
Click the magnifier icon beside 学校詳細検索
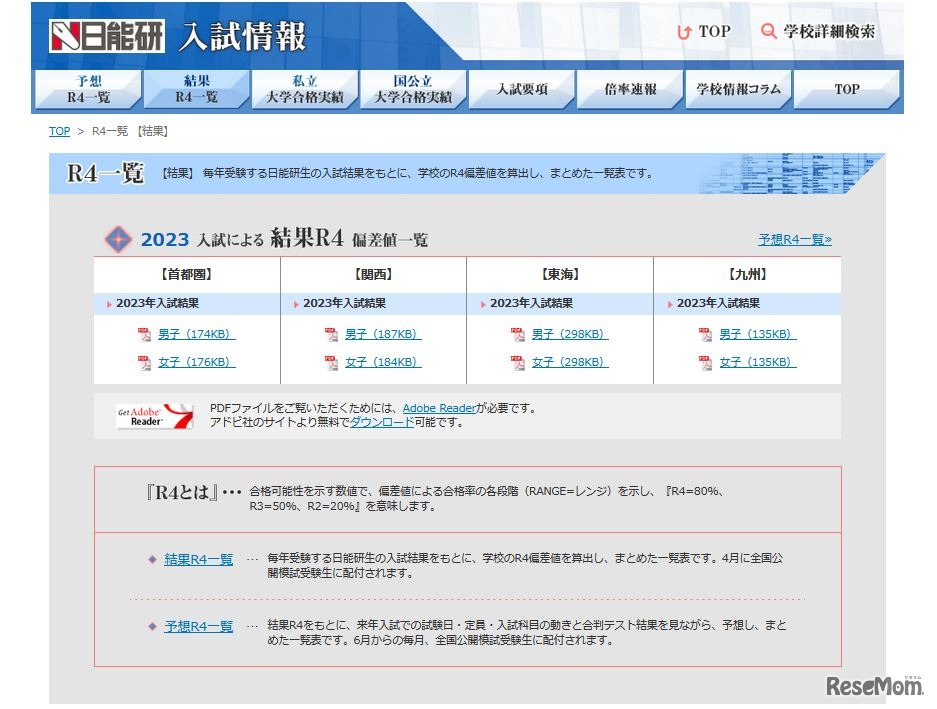[x=767, y=31]
